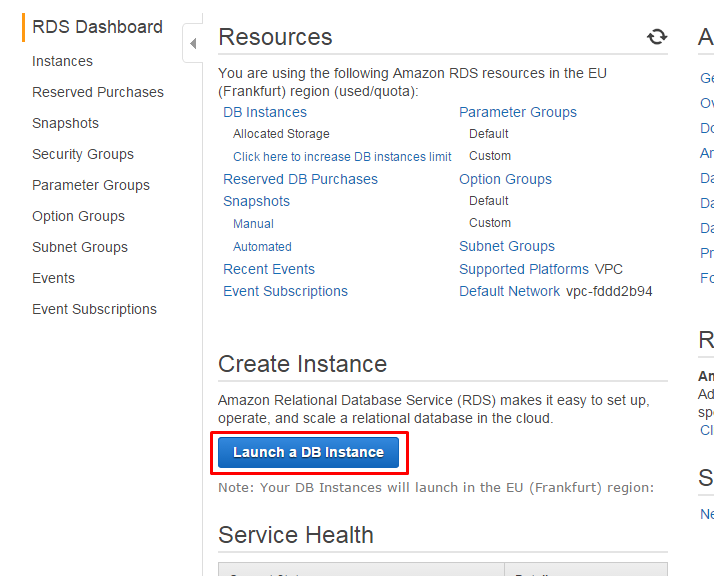Open Option Groups link in Resources
This screenshot has height=576, width=714.
505,179
